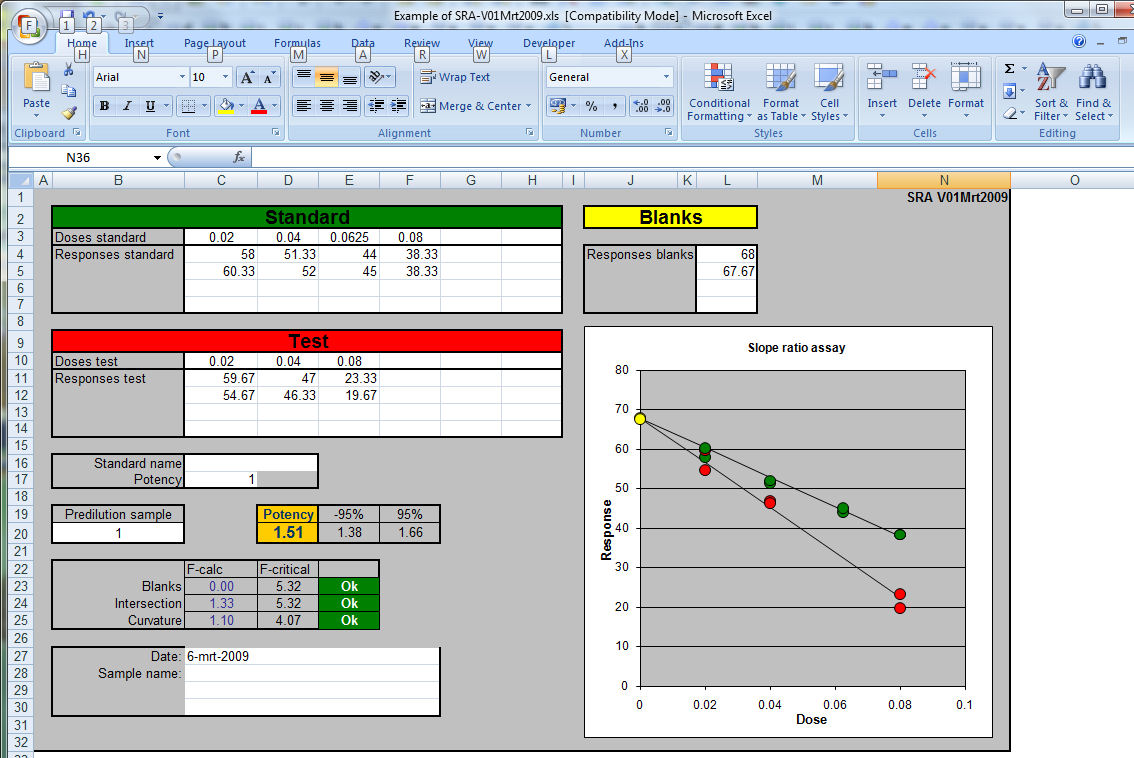
Task: Click the Increase Font Size icon
Action: [247, 77]
